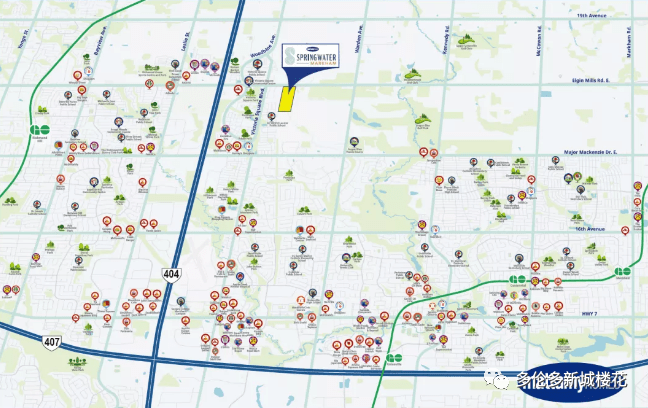
Task: Click the Warden Ave. road label
Action: tap(359, 38)
